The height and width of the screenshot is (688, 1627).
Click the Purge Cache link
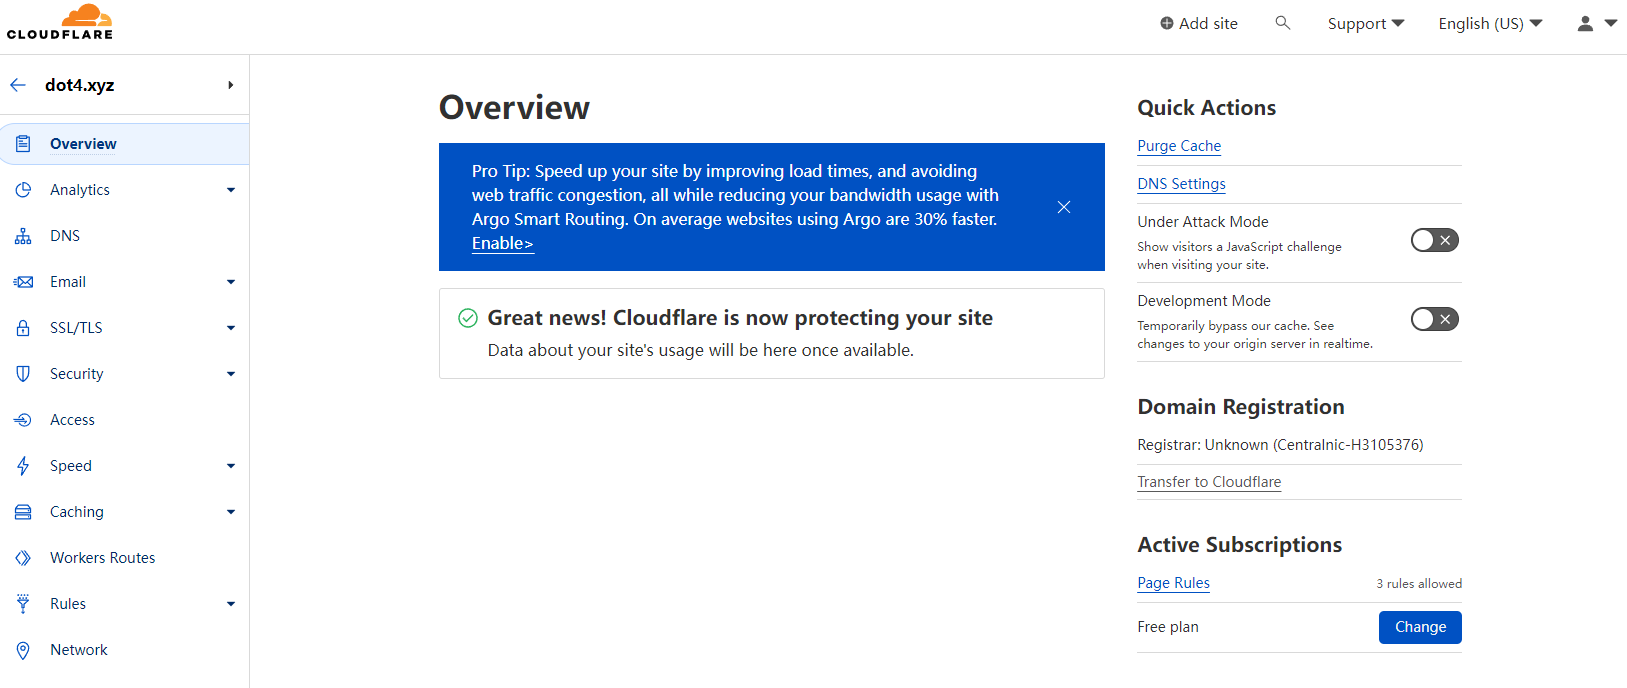click(x=1179, y=146)
